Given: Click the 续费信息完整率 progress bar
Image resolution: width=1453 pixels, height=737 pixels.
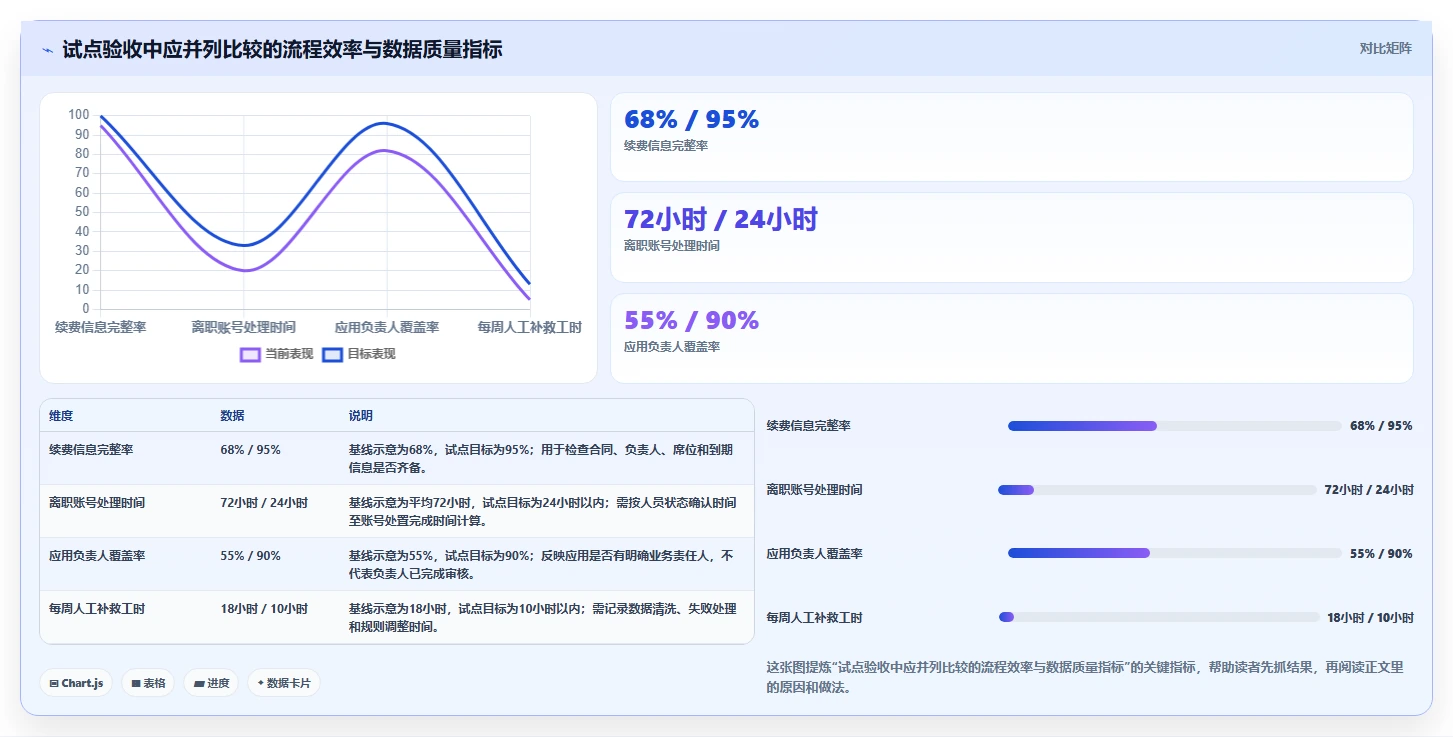Looking at the screenshot, I should coord(1174,426).
